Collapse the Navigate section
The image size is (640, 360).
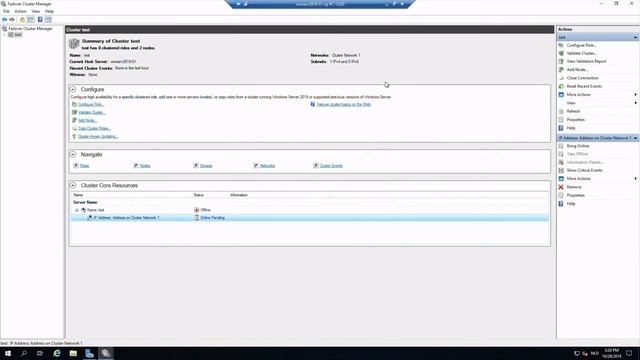pos(73,154)
